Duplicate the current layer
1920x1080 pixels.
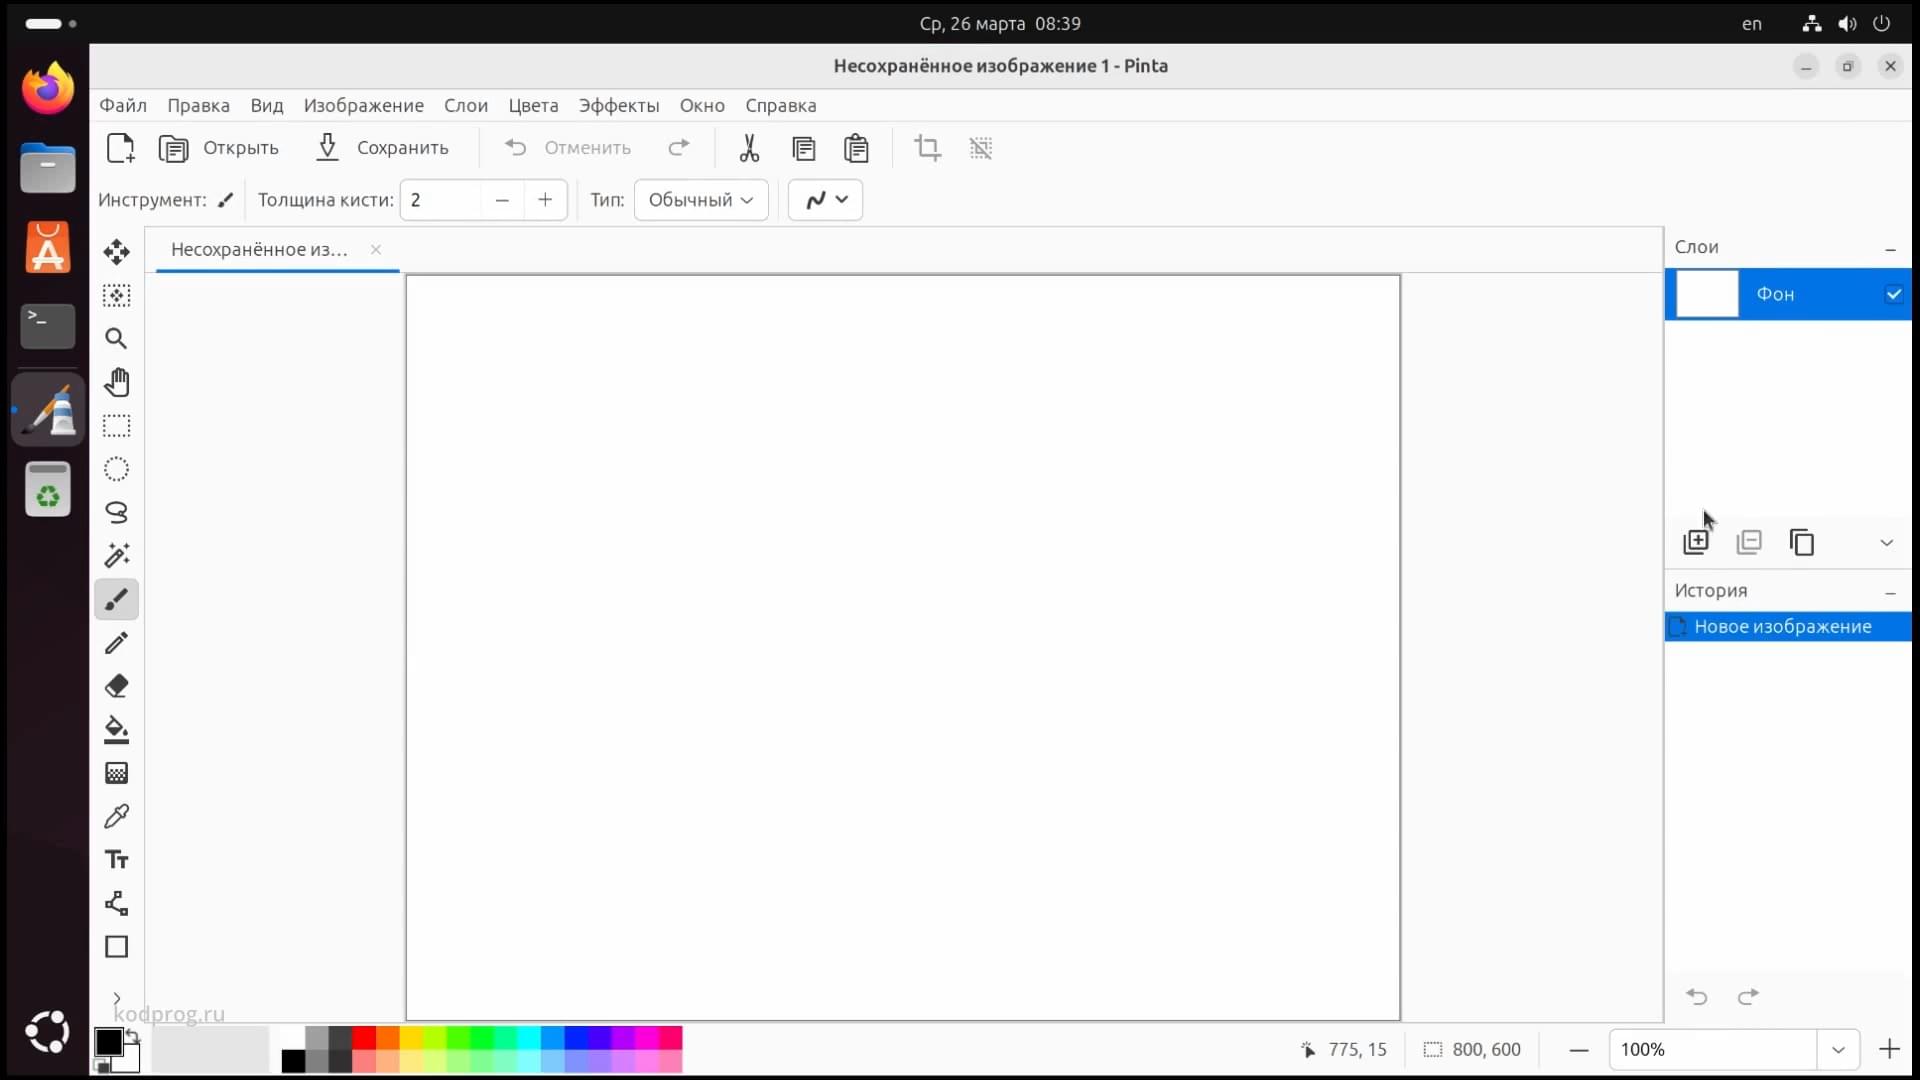click(x=1802, y=542)
